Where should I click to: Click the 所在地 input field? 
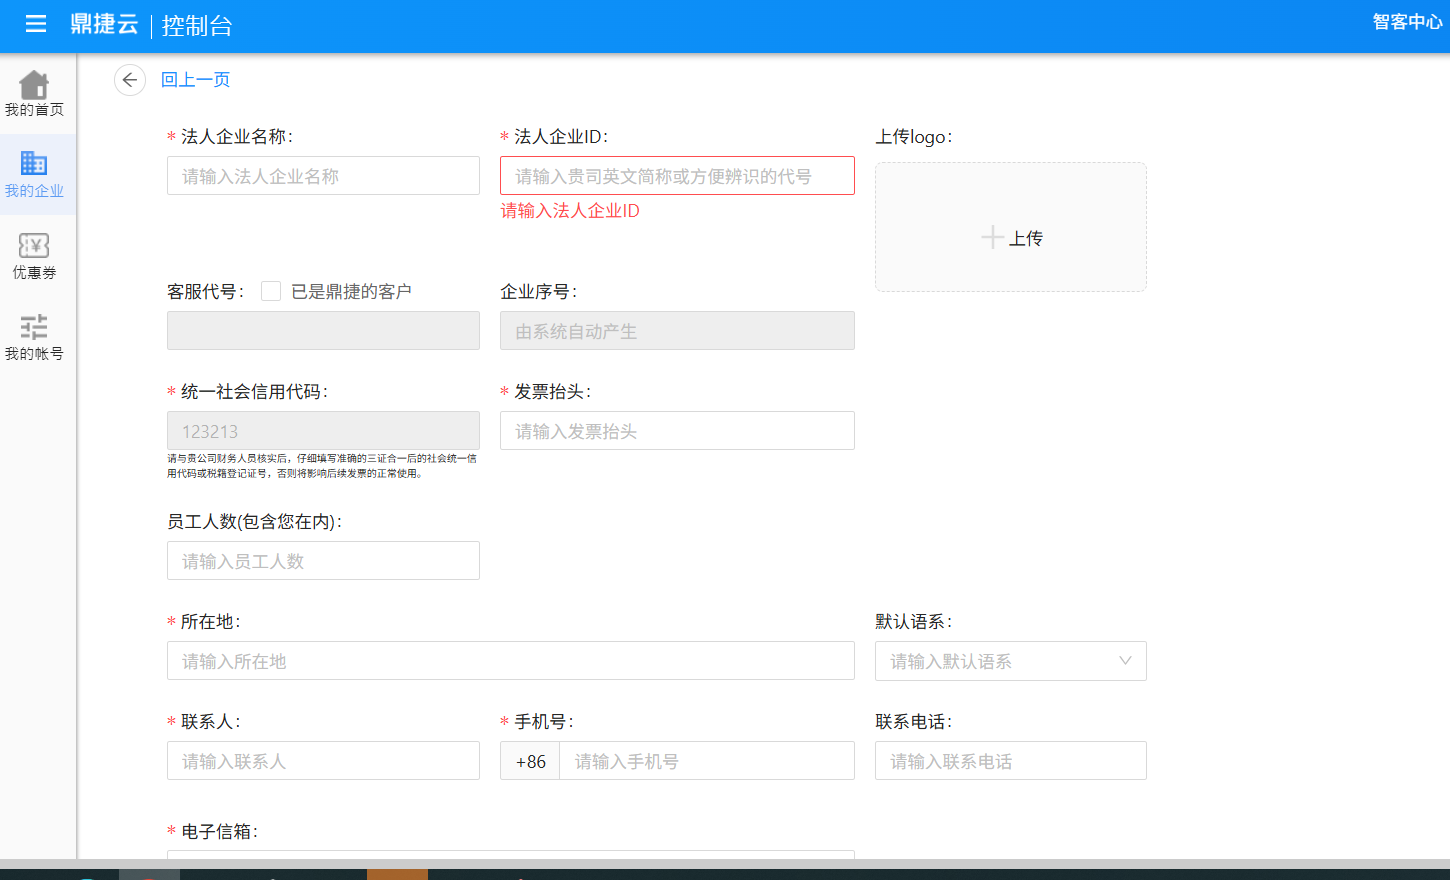(x=510, y=661)
